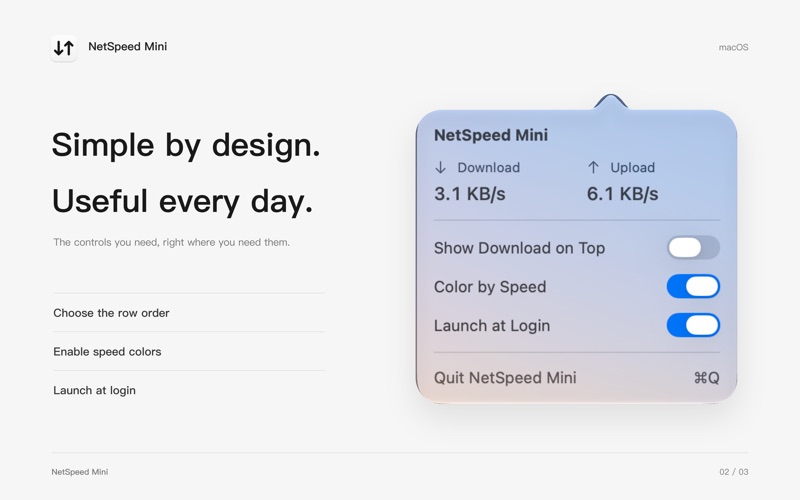Click the macOS label at top right
Screen dimensions: 800x500
[734, 47]
